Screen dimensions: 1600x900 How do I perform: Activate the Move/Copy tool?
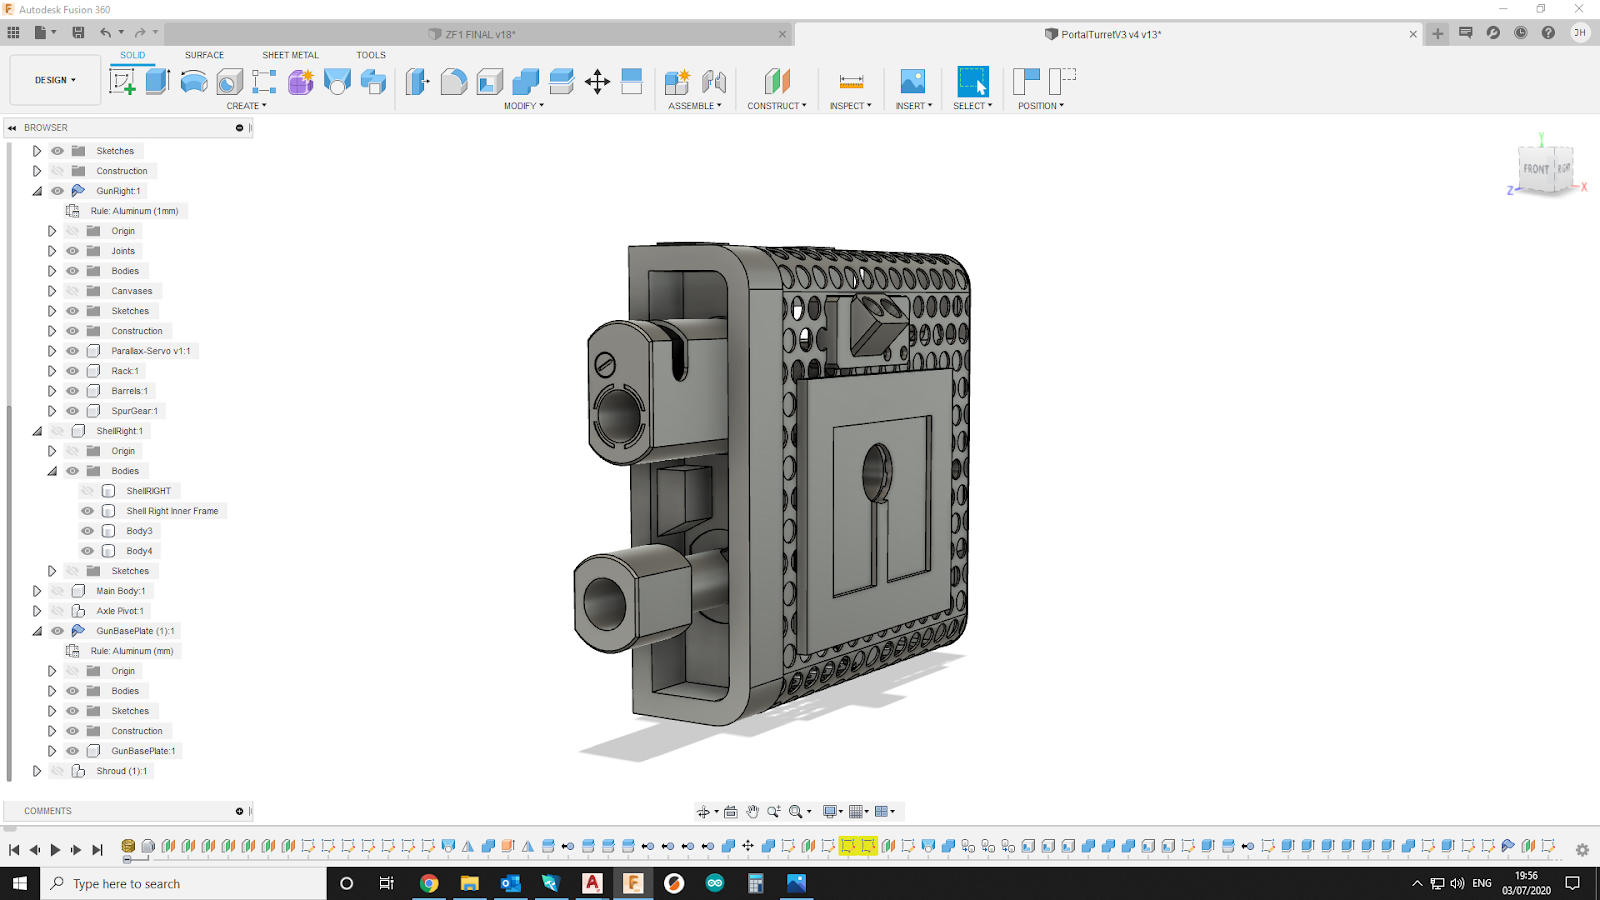coord(597,81)
